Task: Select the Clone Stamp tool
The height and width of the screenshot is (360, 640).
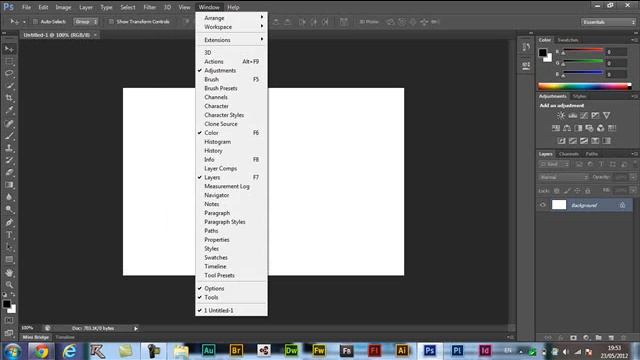Action: click(9, 148)
